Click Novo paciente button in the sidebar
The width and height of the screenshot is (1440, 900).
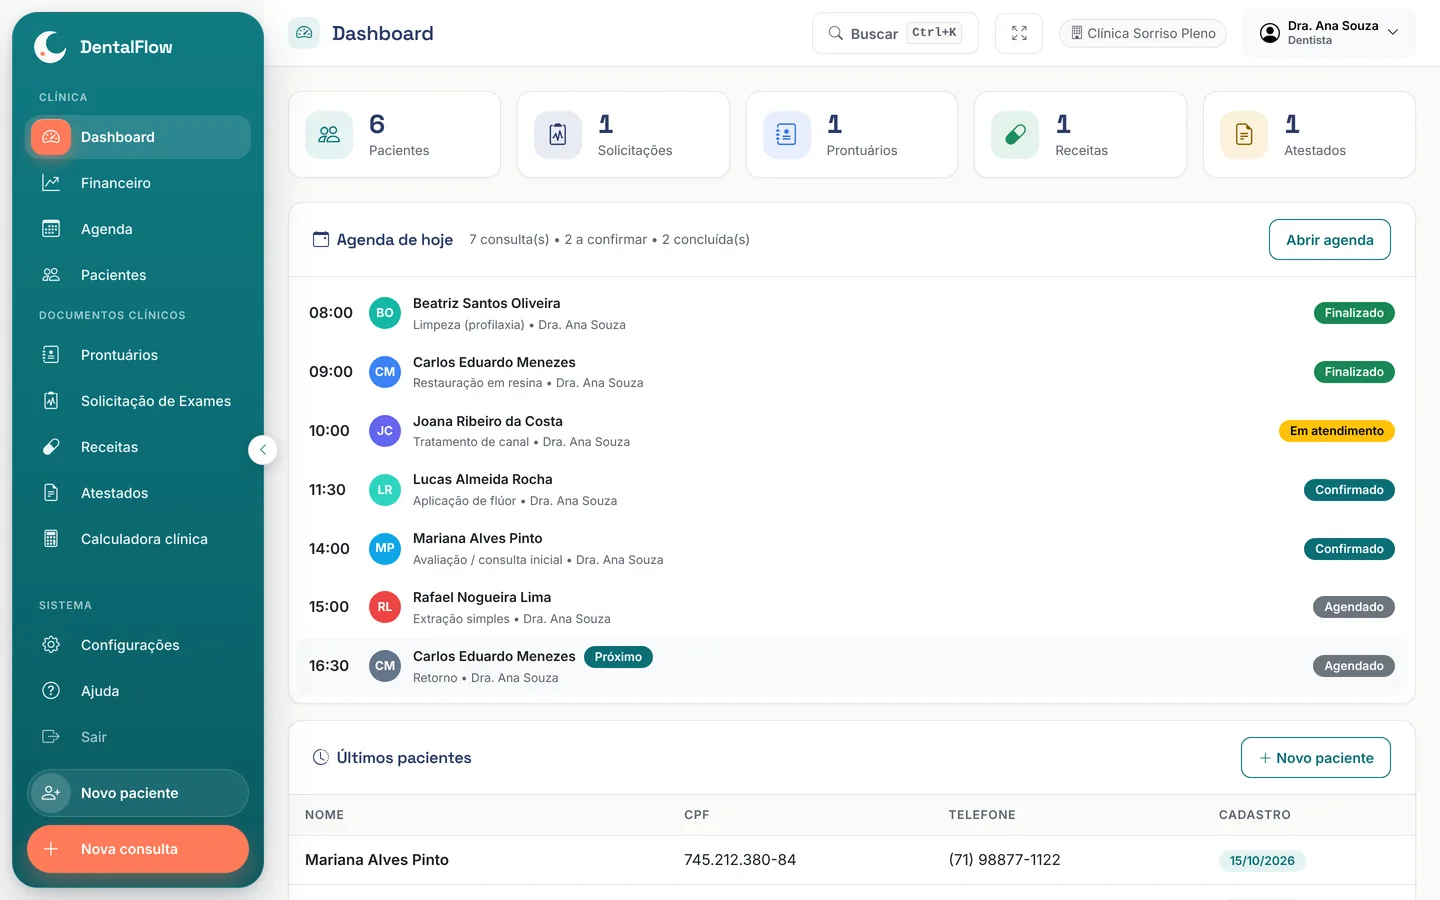pos(138,793)
